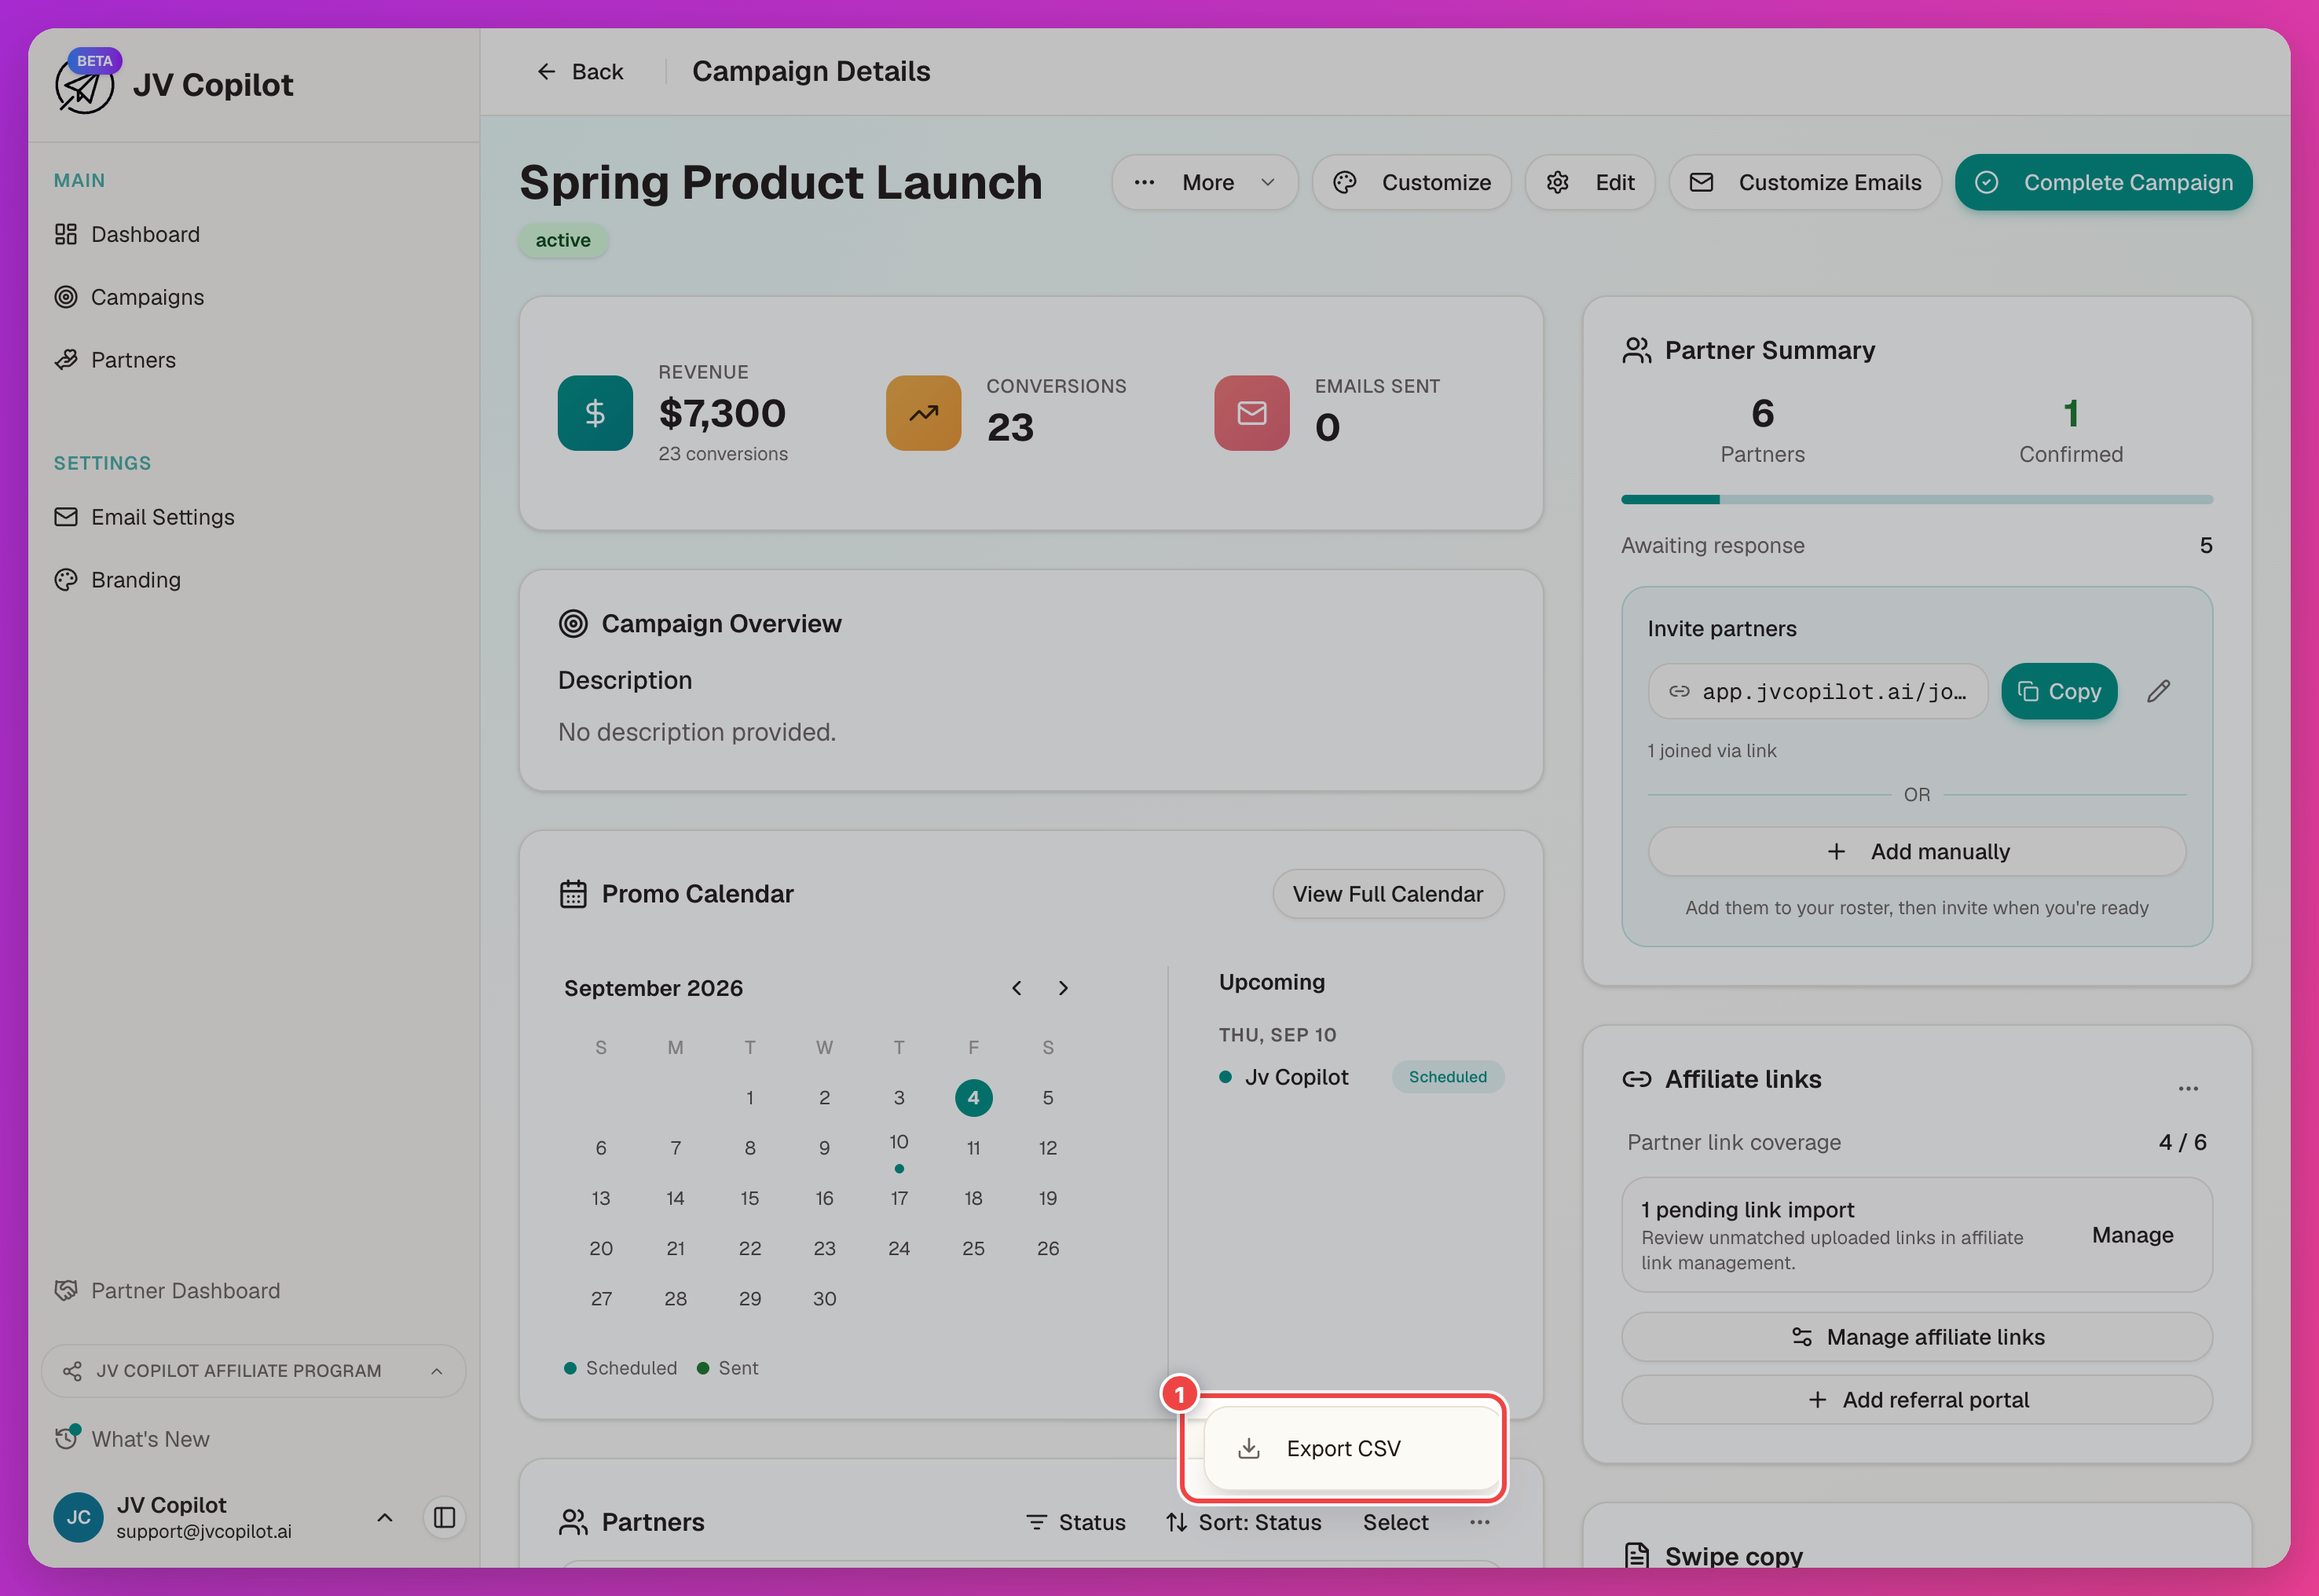This screenshot has width=2319, height=1596.
Task: Open the Partners three-dot options menu
Action: (1479, 1522)
